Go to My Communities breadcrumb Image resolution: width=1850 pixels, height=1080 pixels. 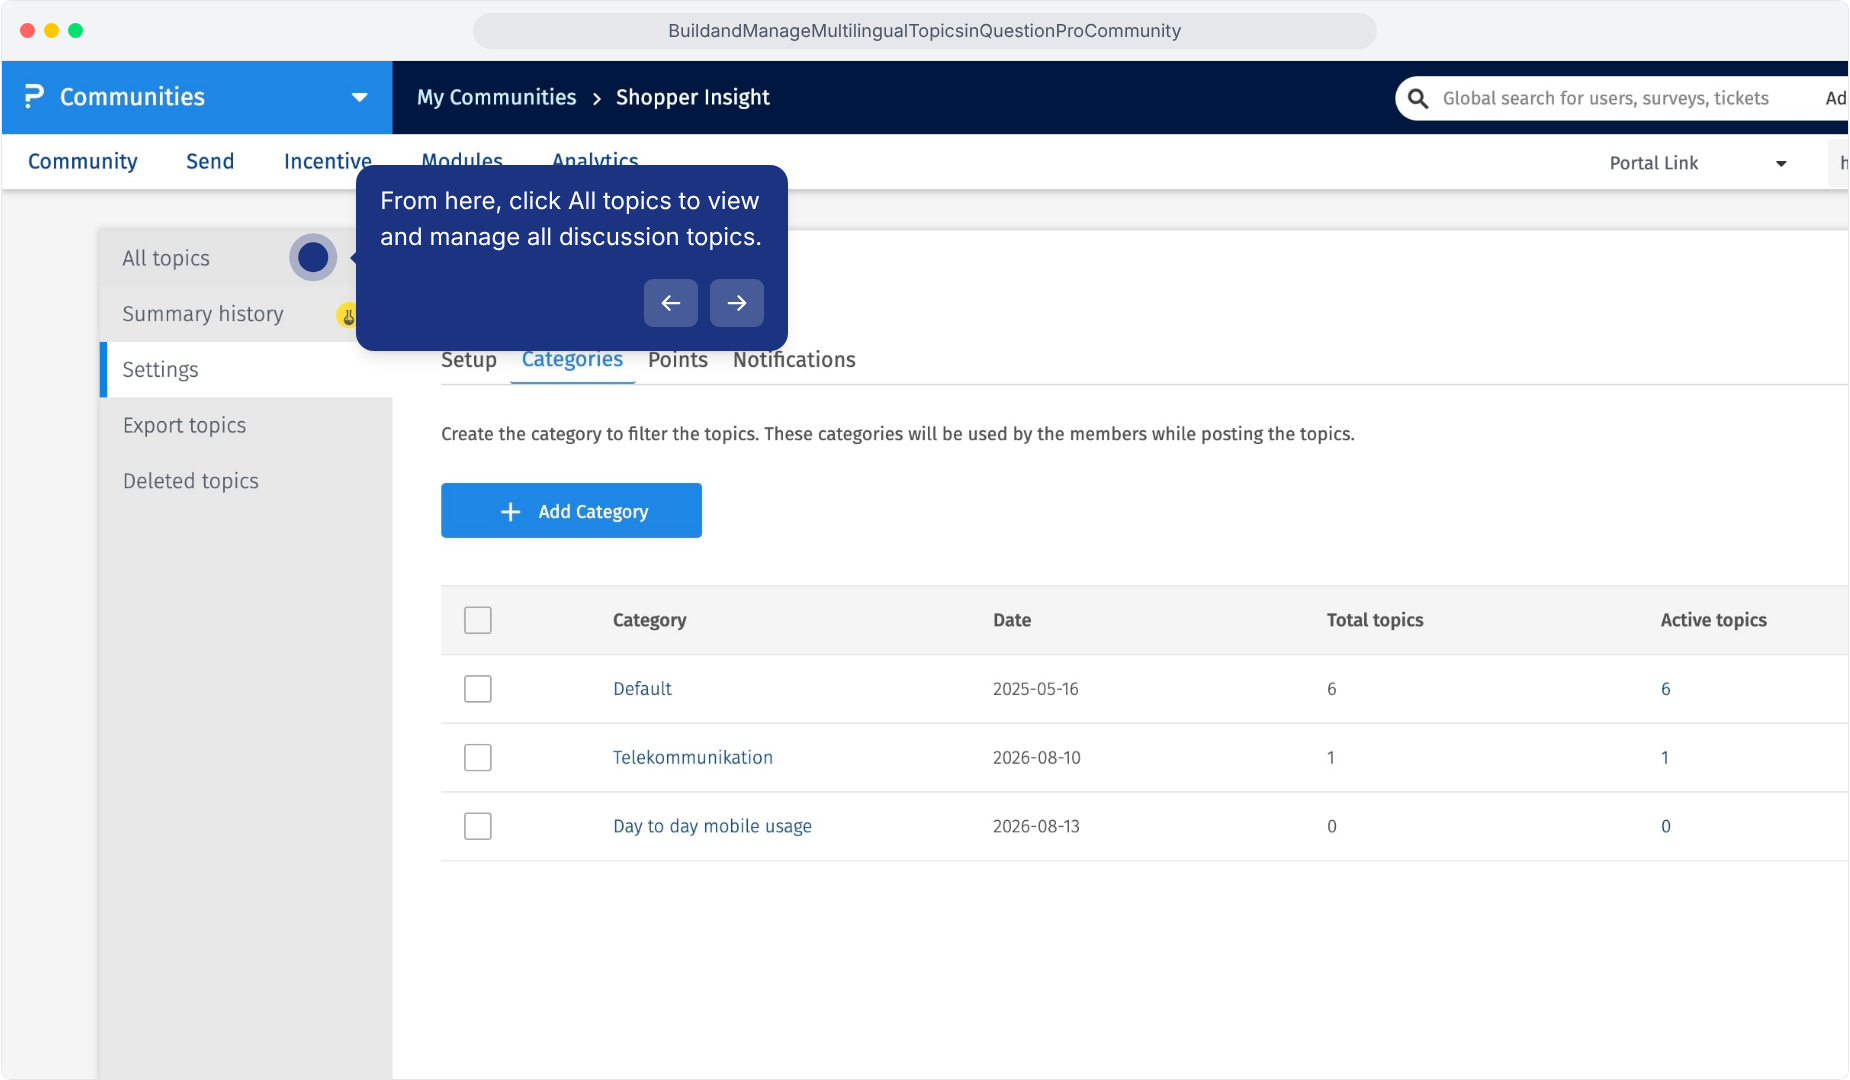[x=497, y=97]
